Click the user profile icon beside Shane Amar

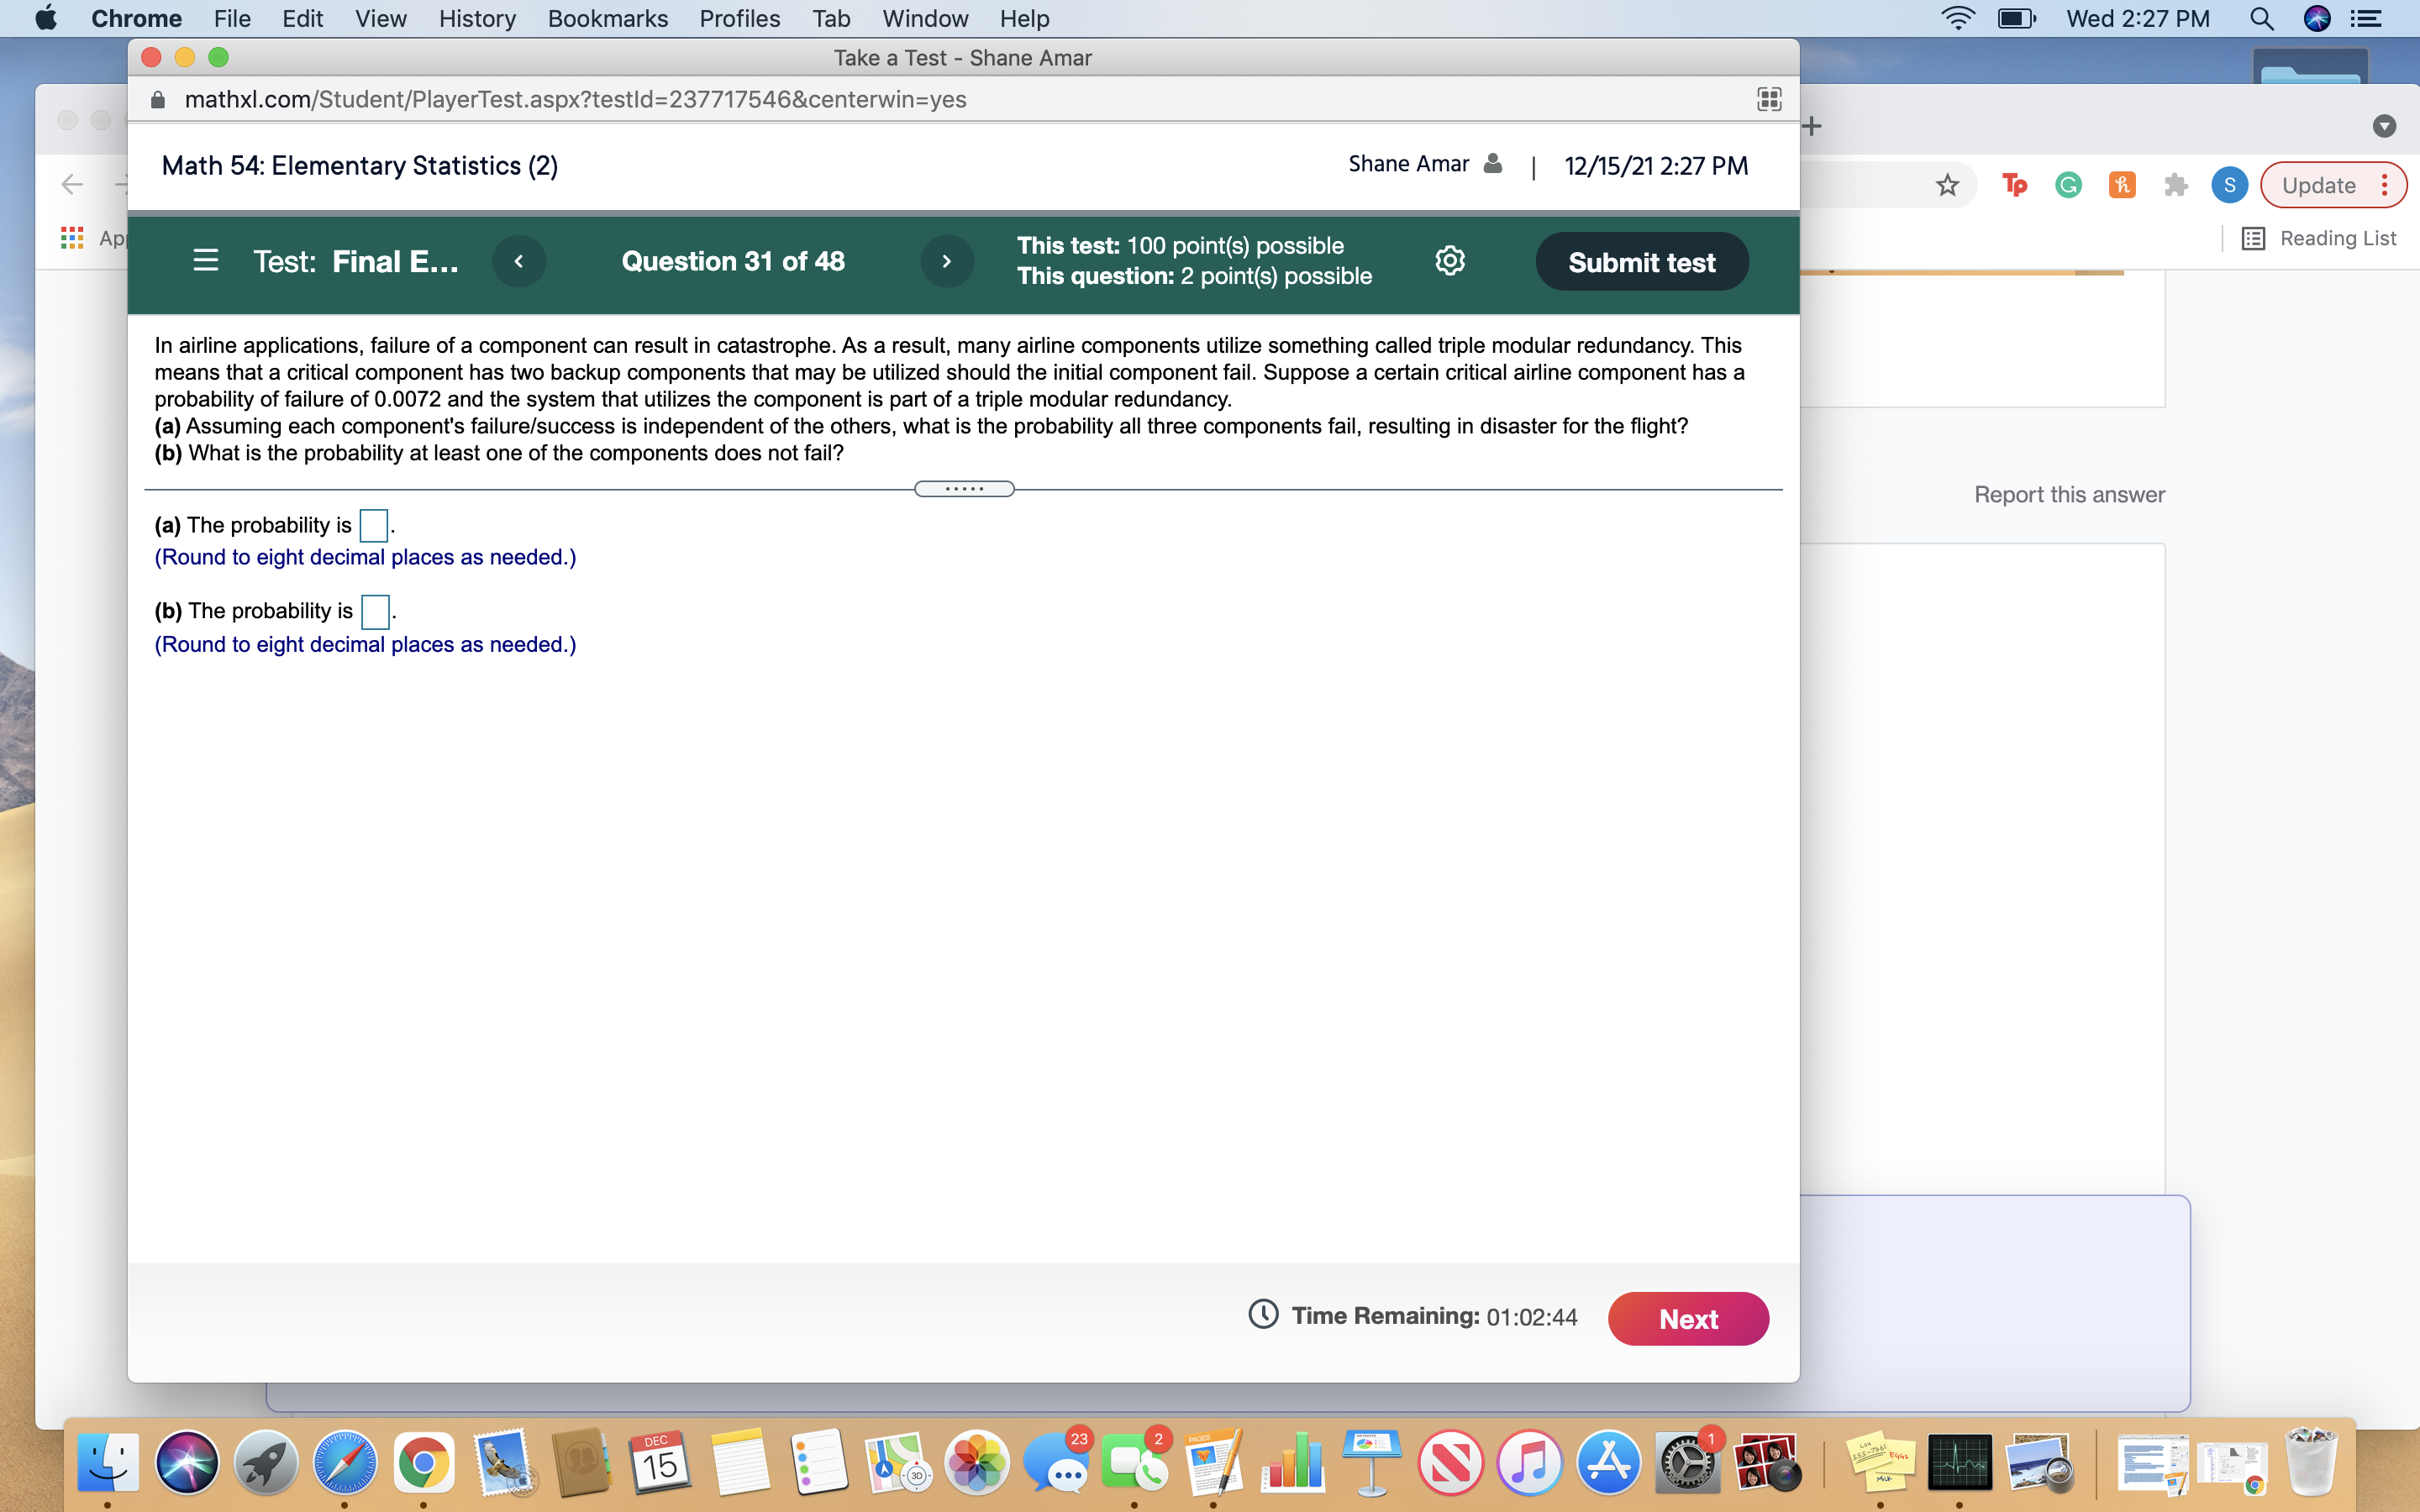coord(1492,164)
